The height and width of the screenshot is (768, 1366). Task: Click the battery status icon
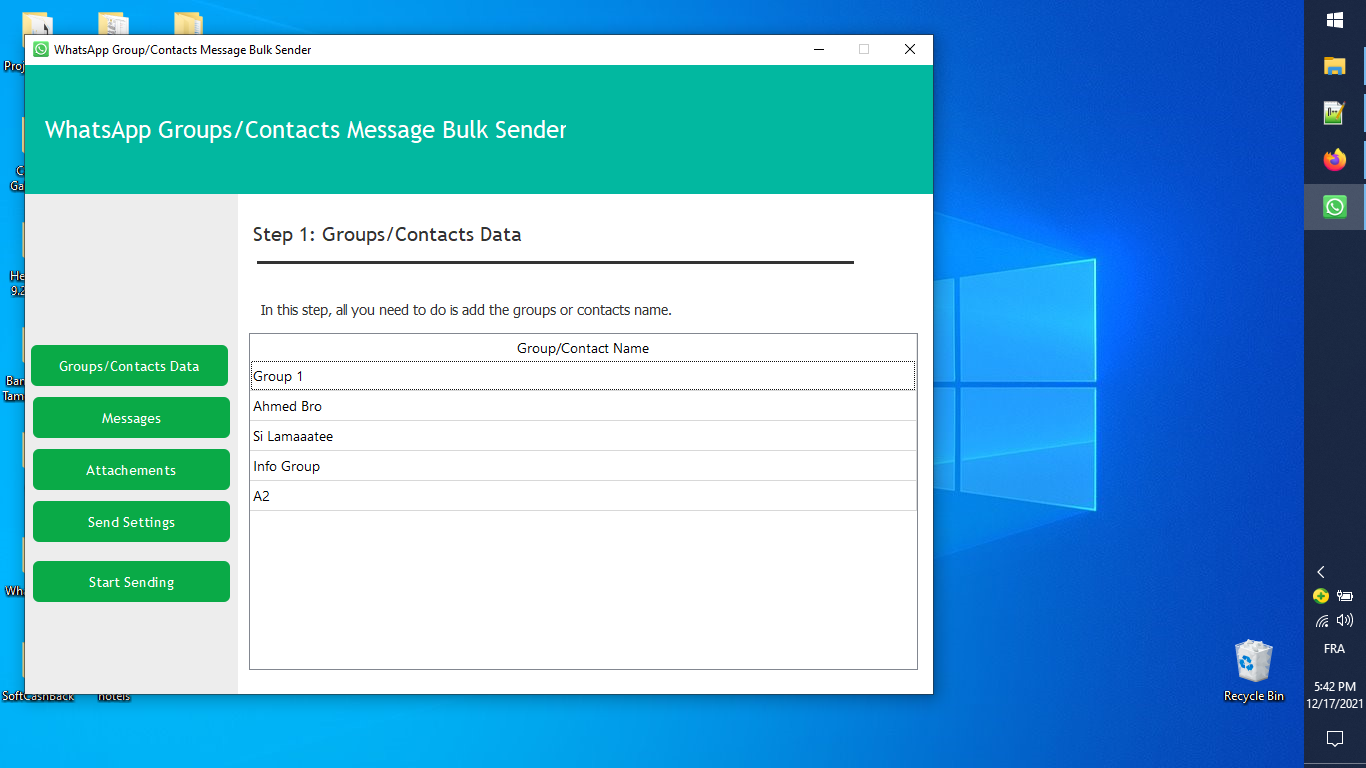tap(1345, 596)
